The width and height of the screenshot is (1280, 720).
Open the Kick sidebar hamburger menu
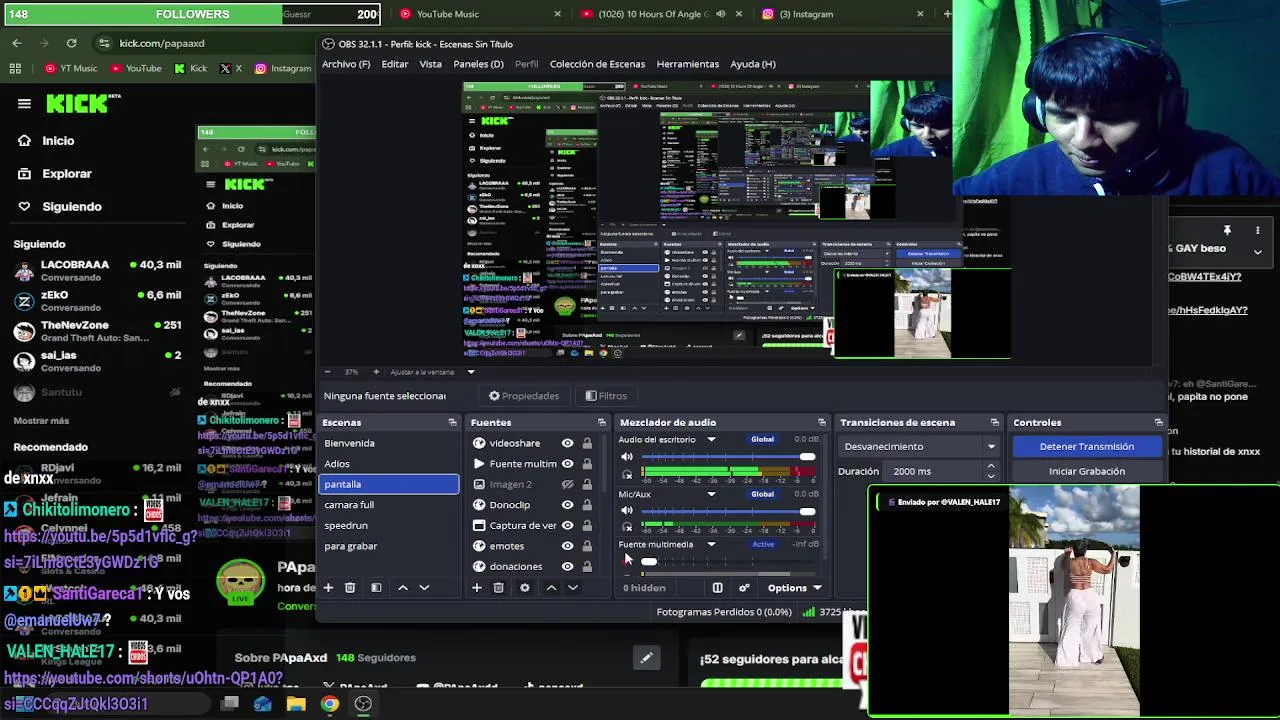pos(24,103)
